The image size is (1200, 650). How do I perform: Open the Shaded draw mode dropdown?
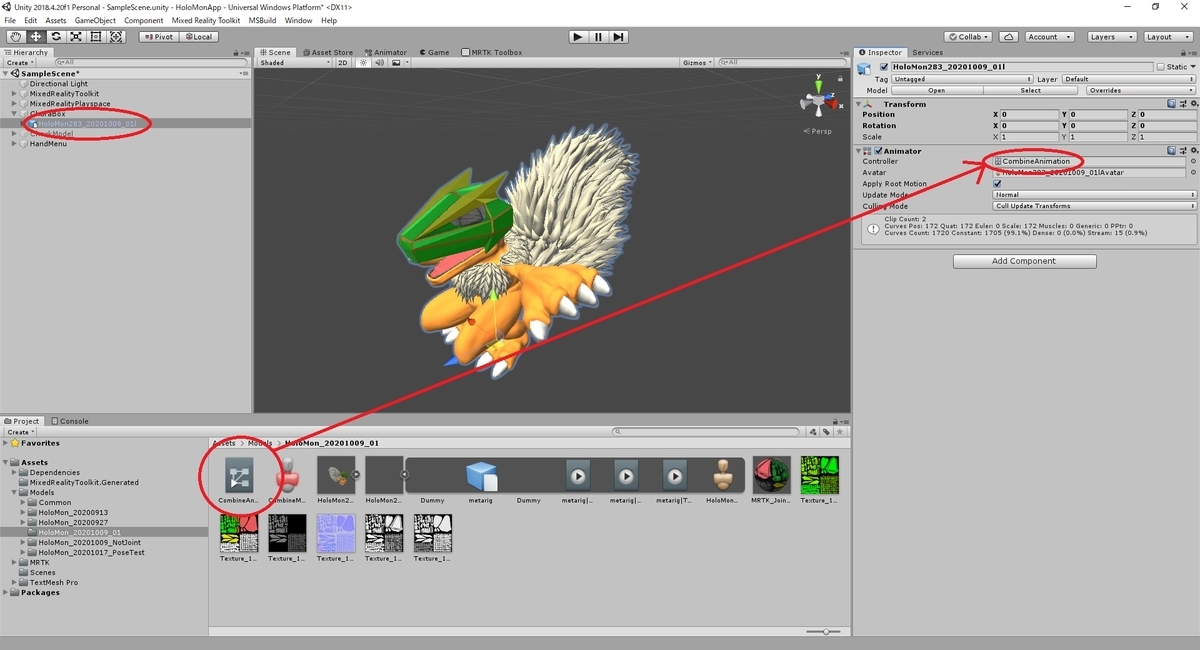tap(294, 62)
